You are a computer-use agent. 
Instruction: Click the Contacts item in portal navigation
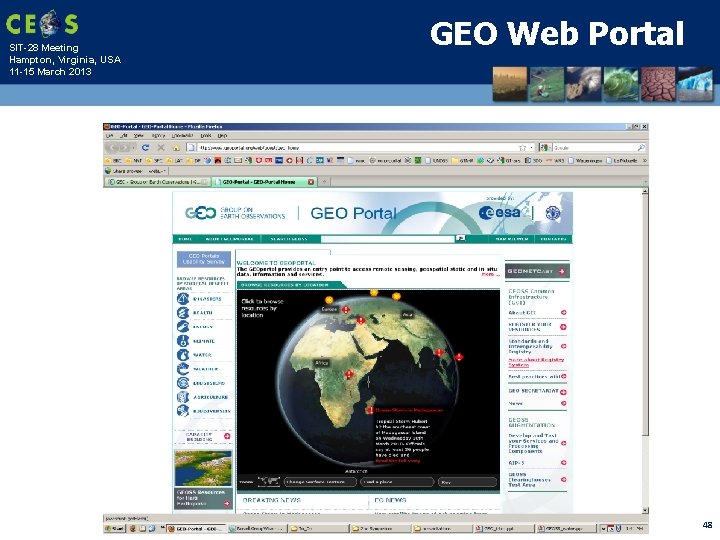point(553,239)
